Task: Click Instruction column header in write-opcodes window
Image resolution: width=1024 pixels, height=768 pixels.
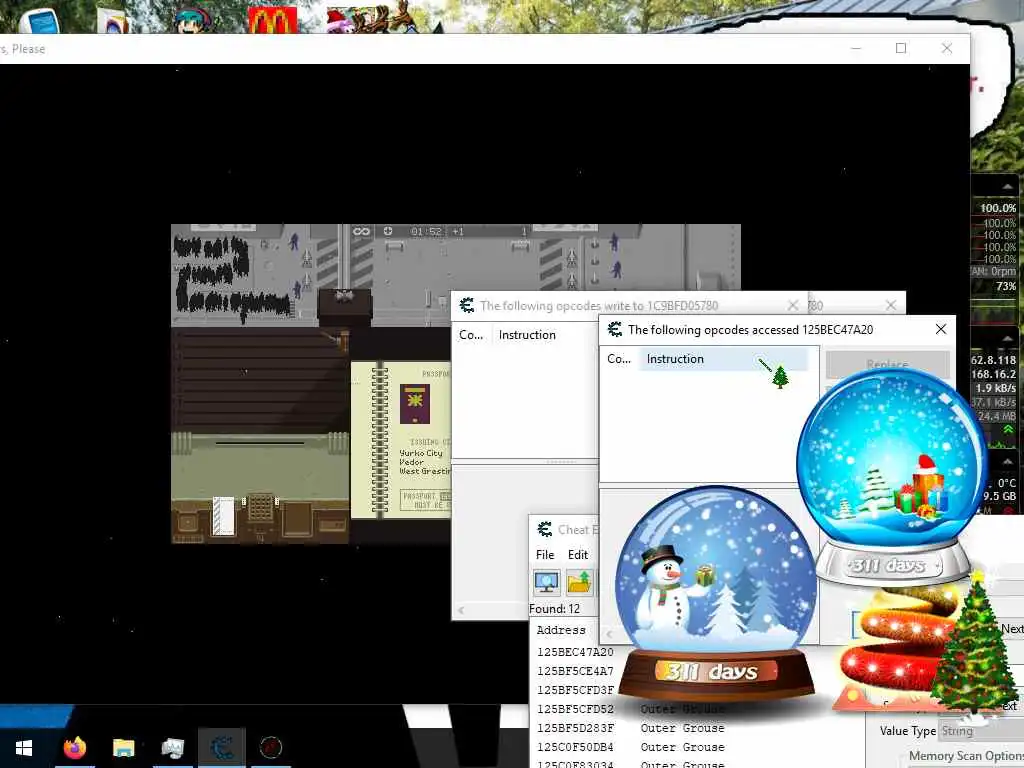Action: click(527, 334)
